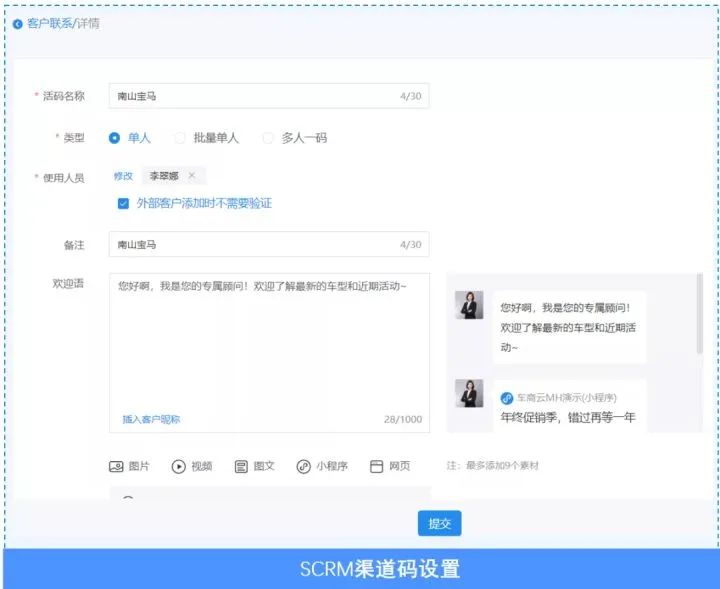Click the 提交 button
Viewport: 720px width, 589px height.
click(439, 523)
